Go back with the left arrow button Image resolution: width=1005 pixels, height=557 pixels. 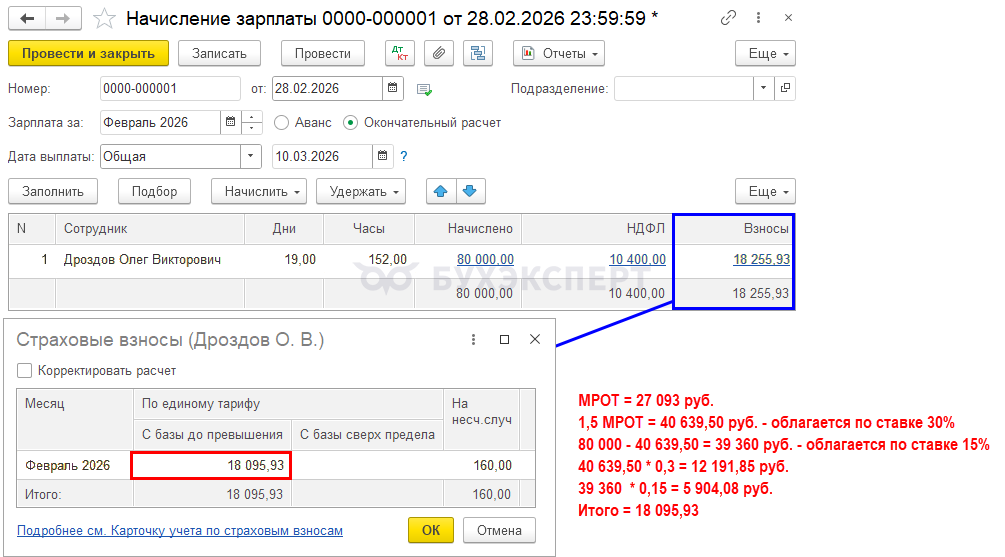point(27,19)
